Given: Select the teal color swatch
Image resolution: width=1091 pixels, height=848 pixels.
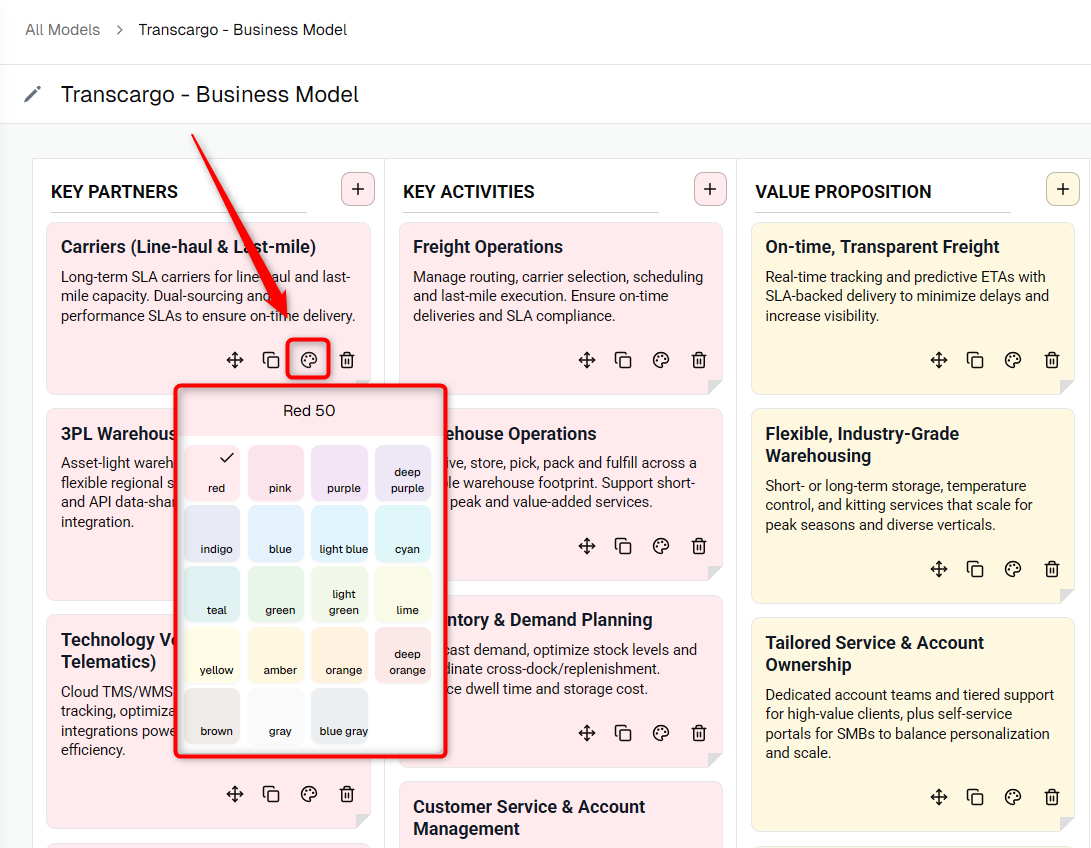Looking at the screenshot, I should pyautogui.click(x=212, y=594).
